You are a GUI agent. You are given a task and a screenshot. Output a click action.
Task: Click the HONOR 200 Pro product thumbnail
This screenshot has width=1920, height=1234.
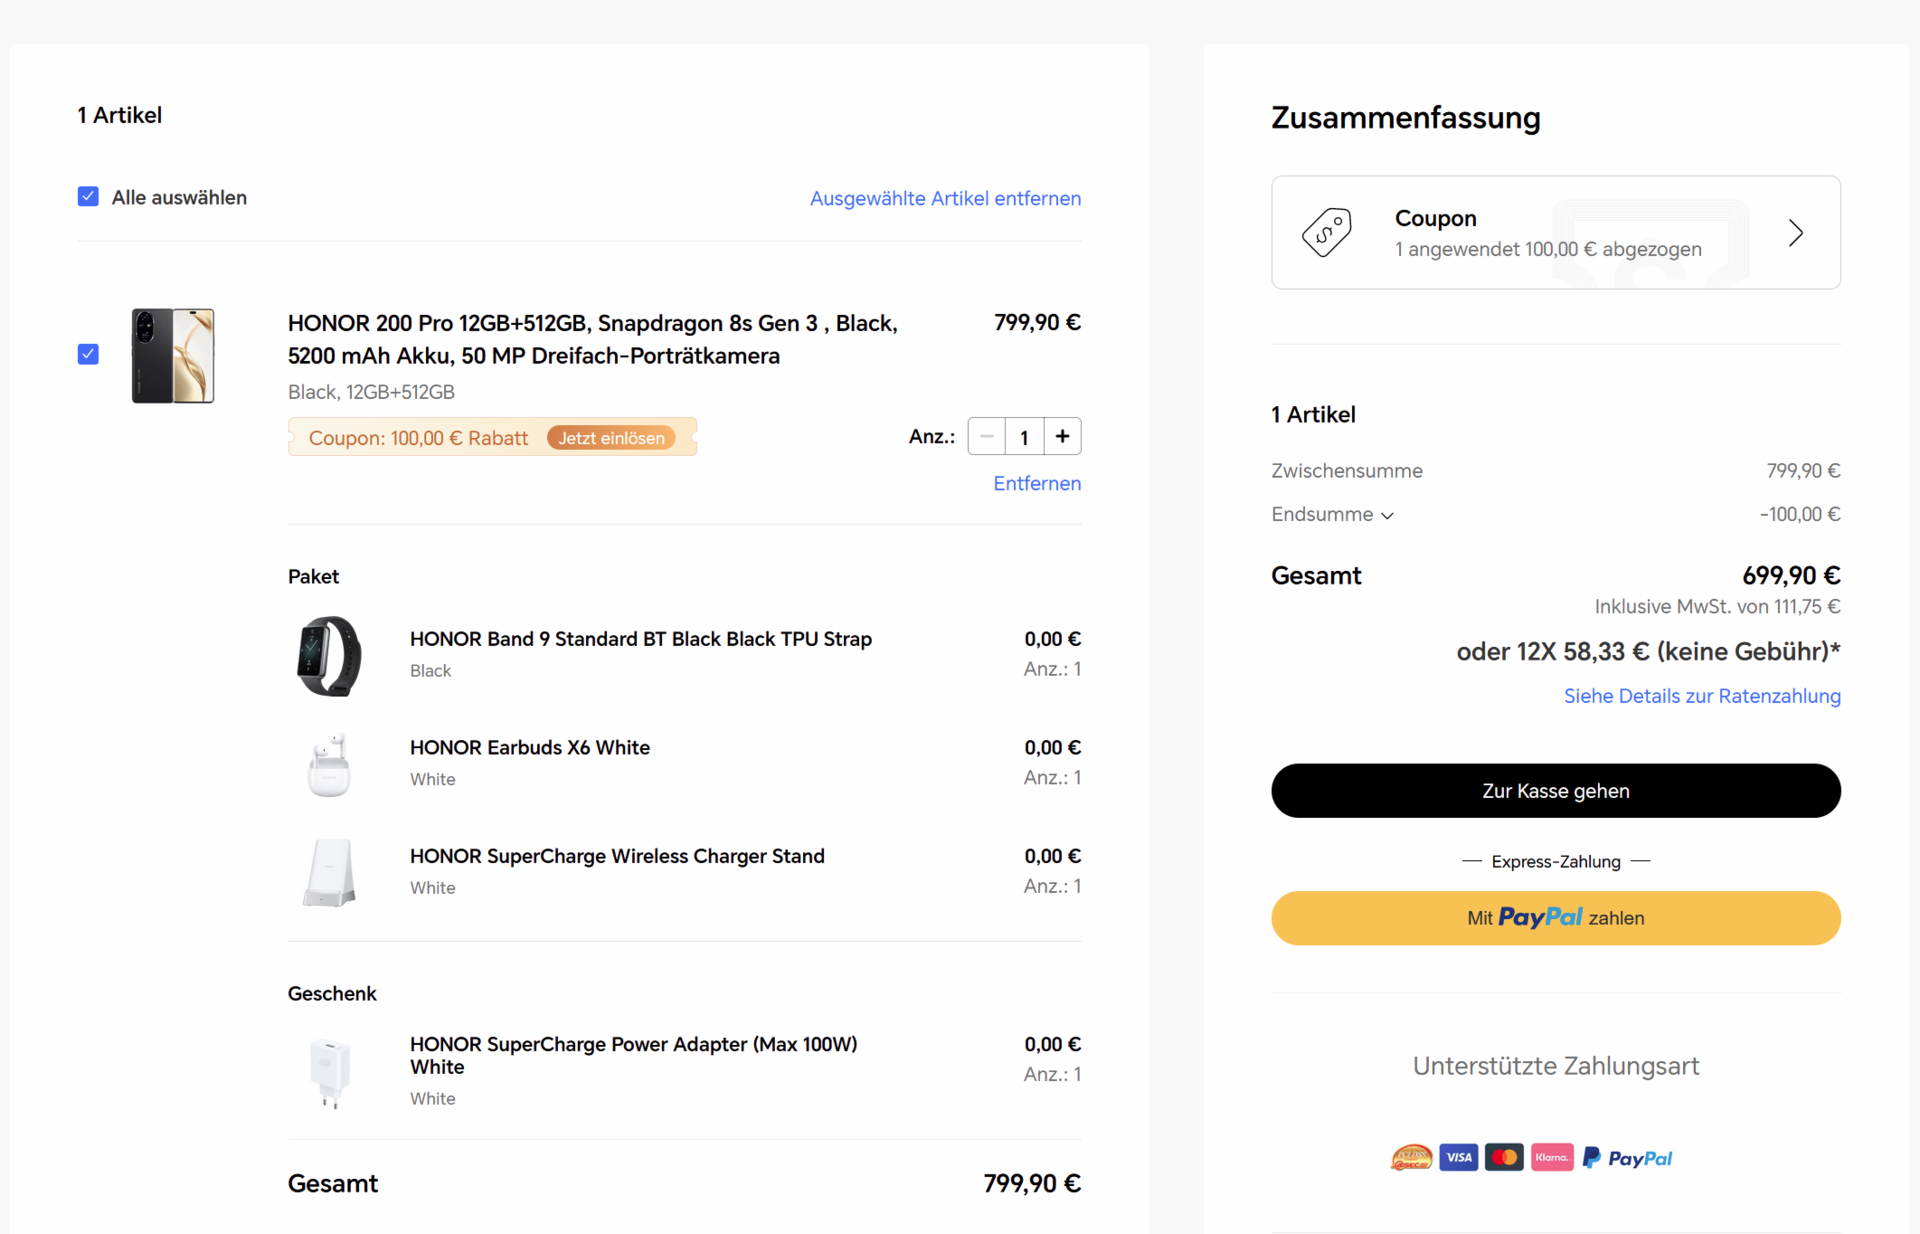(x=173, y=356)
